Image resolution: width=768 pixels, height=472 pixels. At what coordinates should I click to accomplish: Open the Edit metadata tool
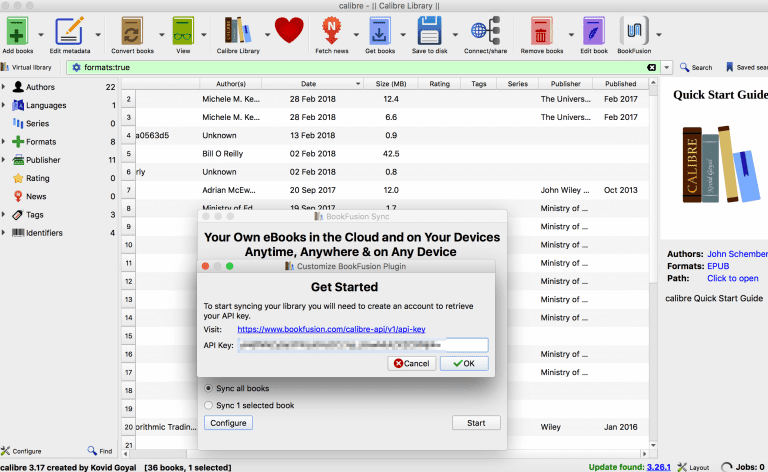[69, 31]
